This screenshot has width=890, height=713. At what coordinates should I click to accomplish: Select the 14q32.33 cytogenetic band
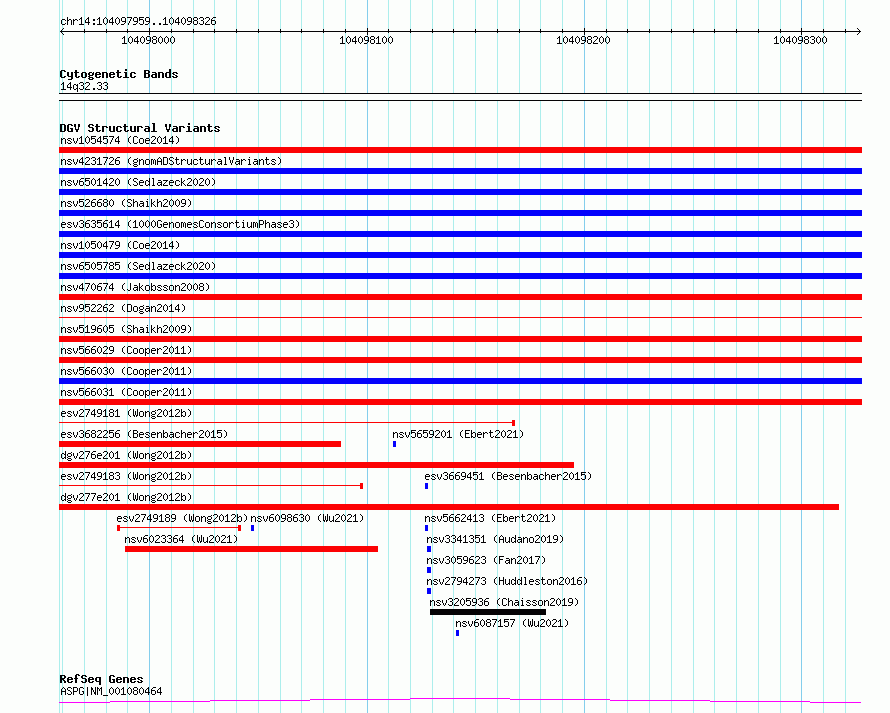pos(84,87)
